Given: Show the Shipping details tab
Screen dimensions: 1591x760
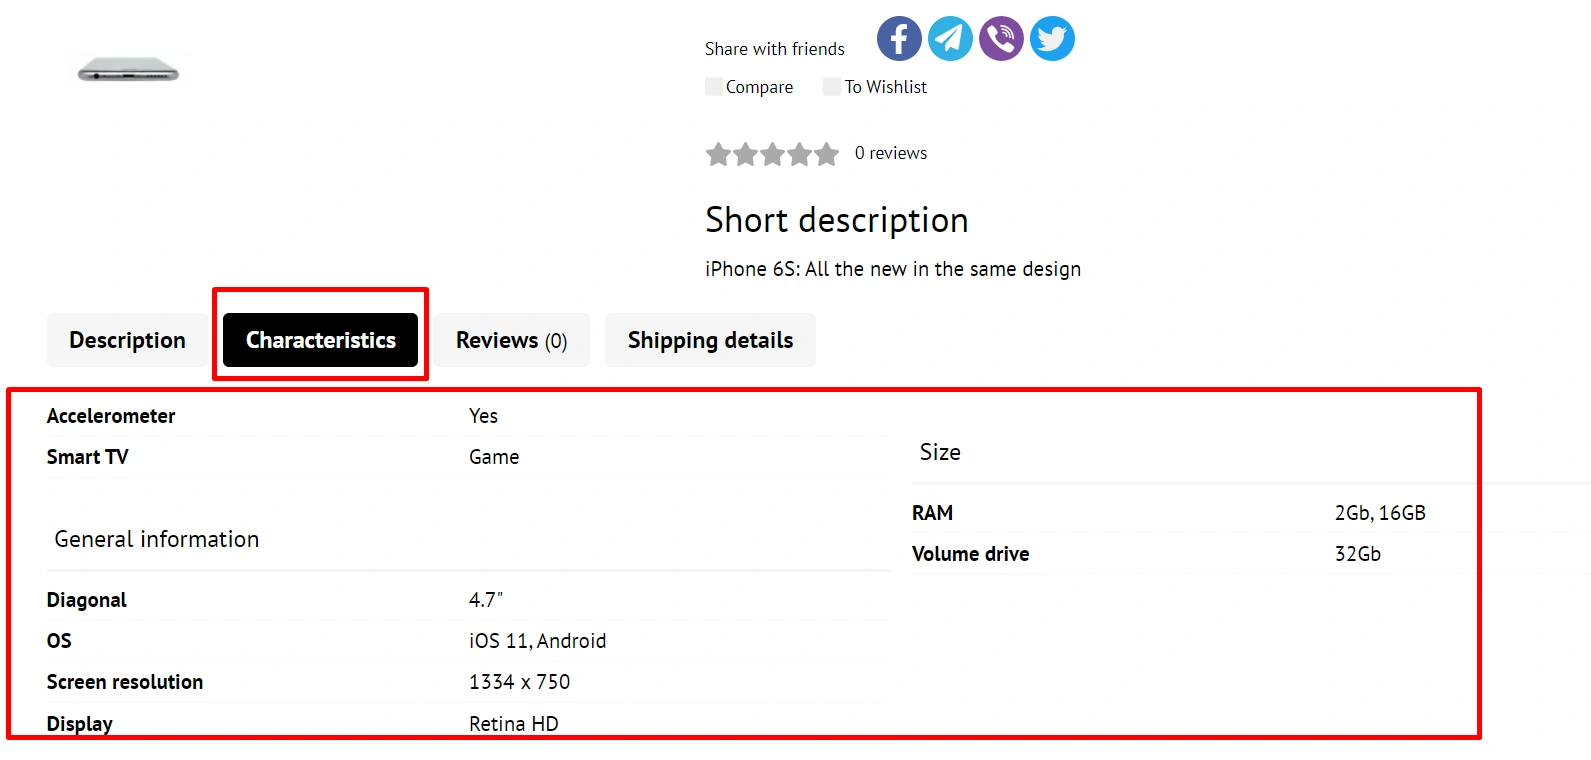Looking at the screenshot, I should 710,340.
